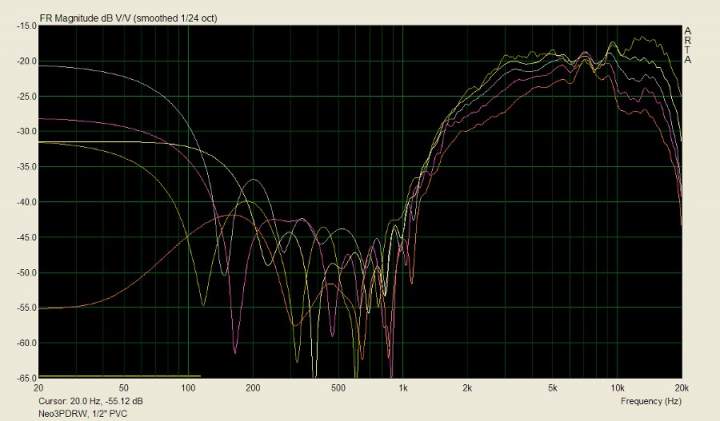Image resolution: width=720 pixels, height=421 pixels.
Task: Click the -30.0 dB axis label
Action: [x=27, y=131]
